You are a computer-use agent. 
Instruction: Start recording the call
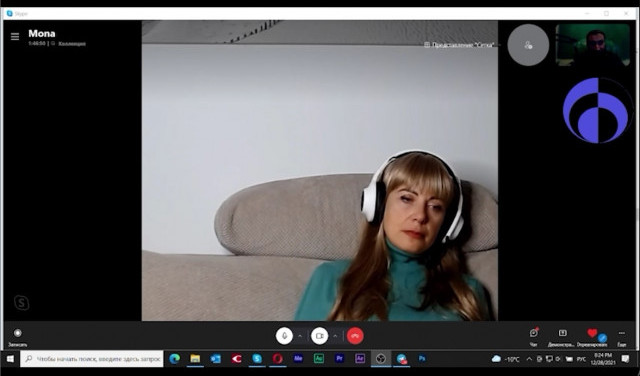(x=18, y=337)
